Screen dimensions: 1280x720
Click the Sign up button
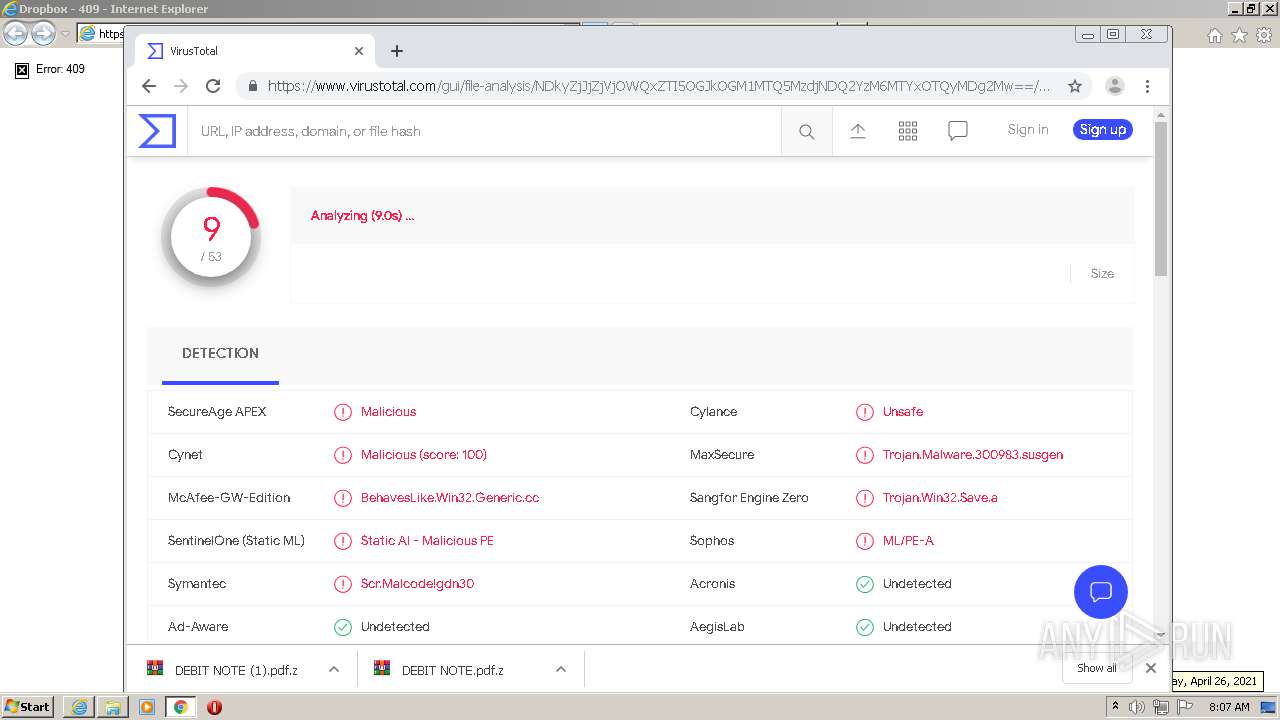(1103, 130)
